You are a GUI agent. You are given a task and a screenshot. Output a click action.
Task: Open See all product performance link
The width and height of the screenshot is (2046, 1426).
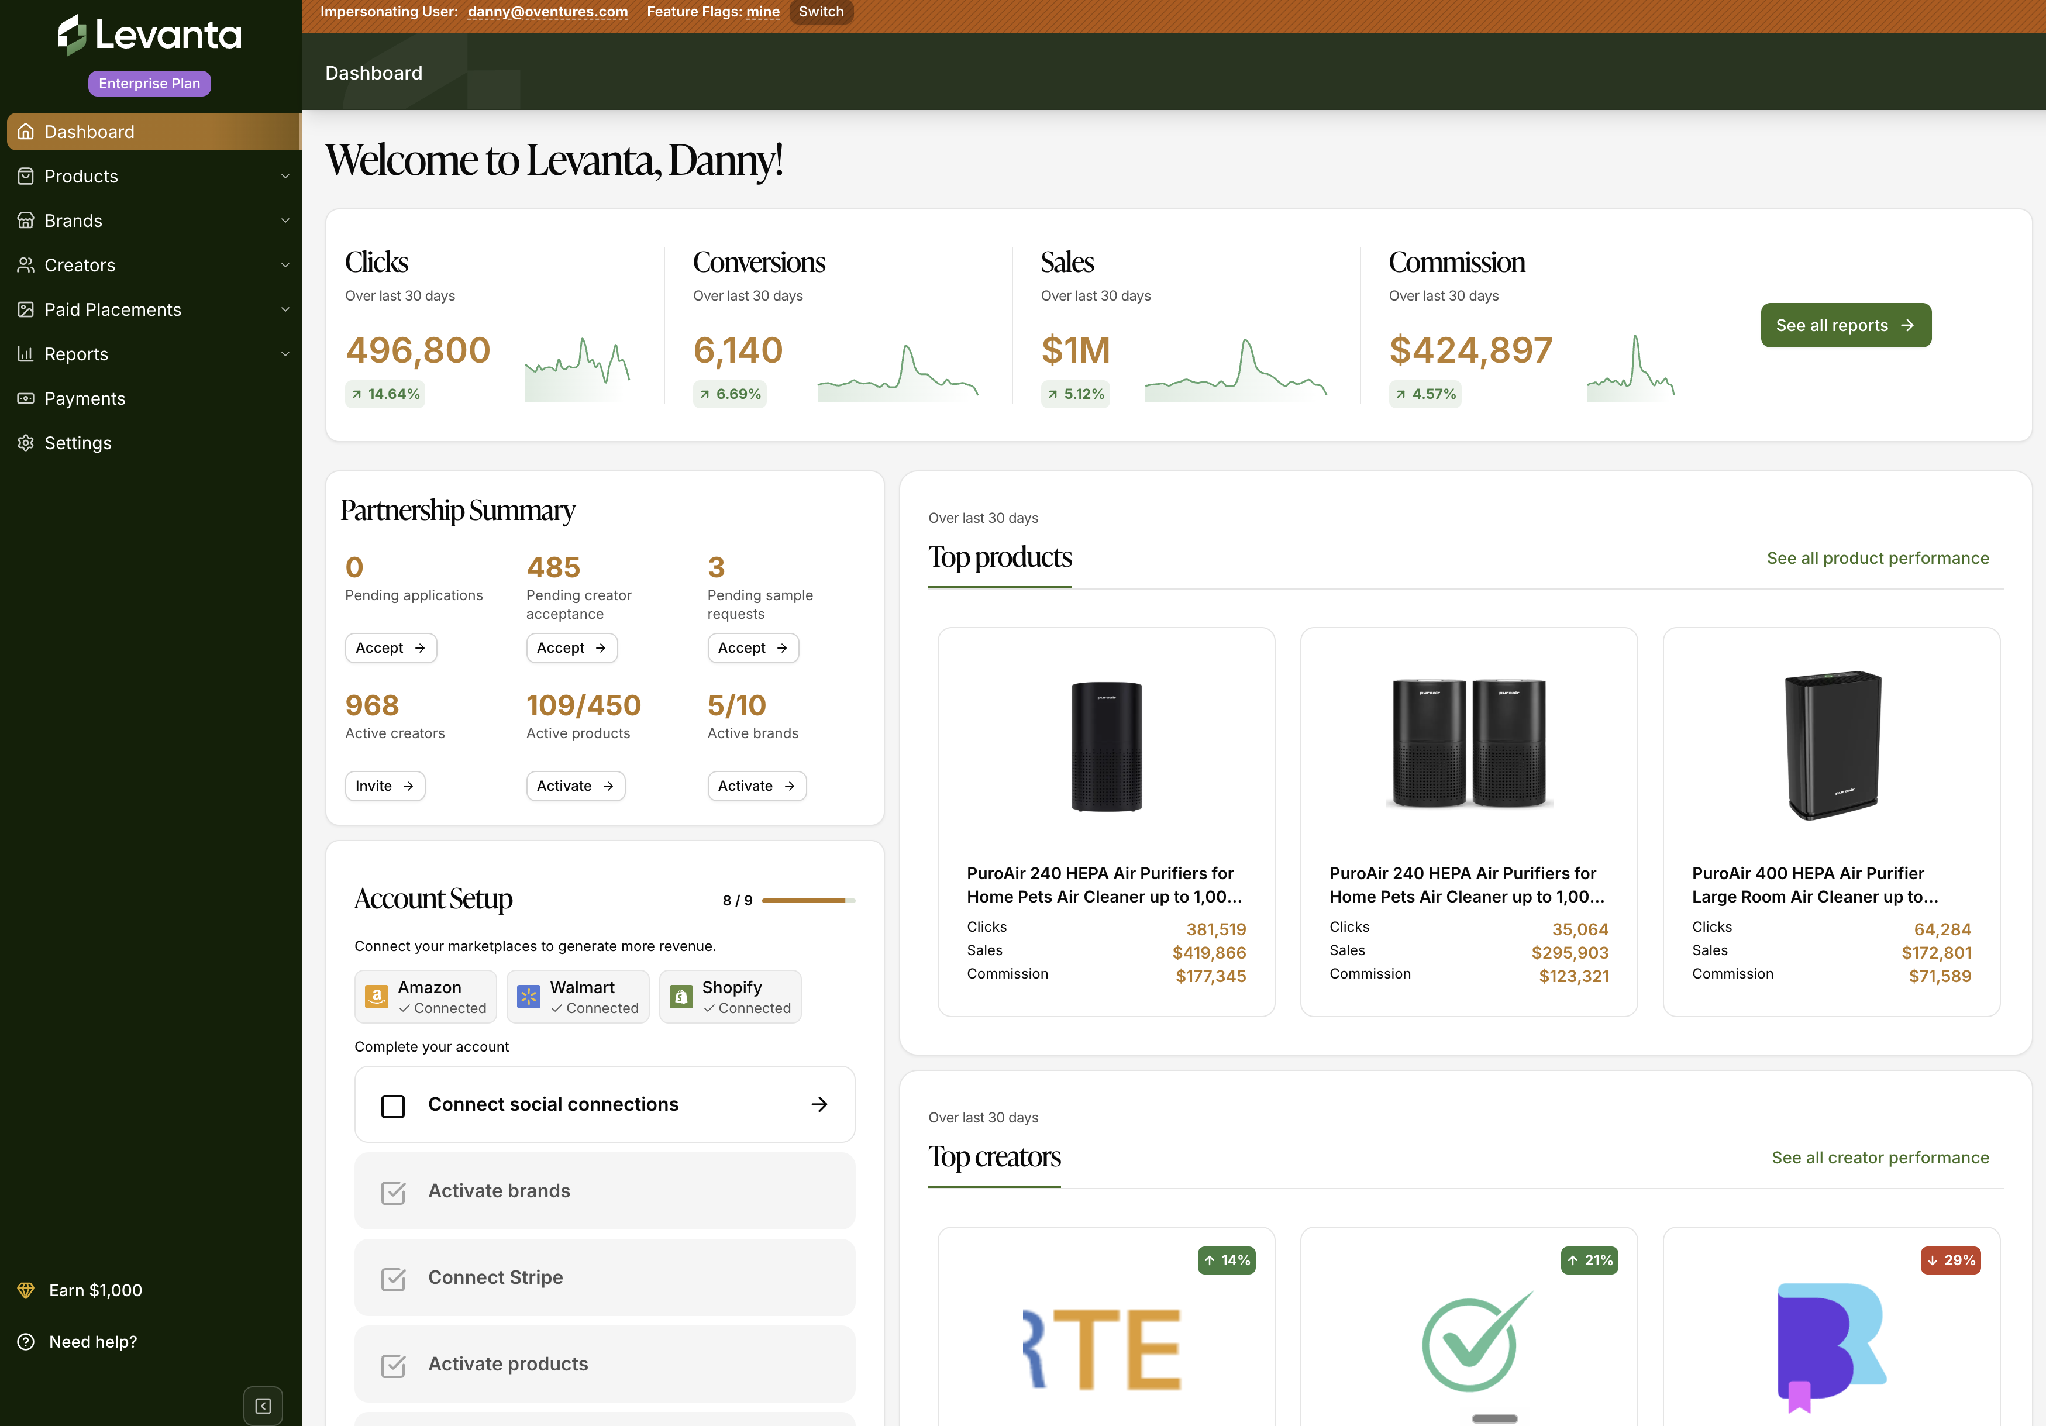click(1878, 558)
